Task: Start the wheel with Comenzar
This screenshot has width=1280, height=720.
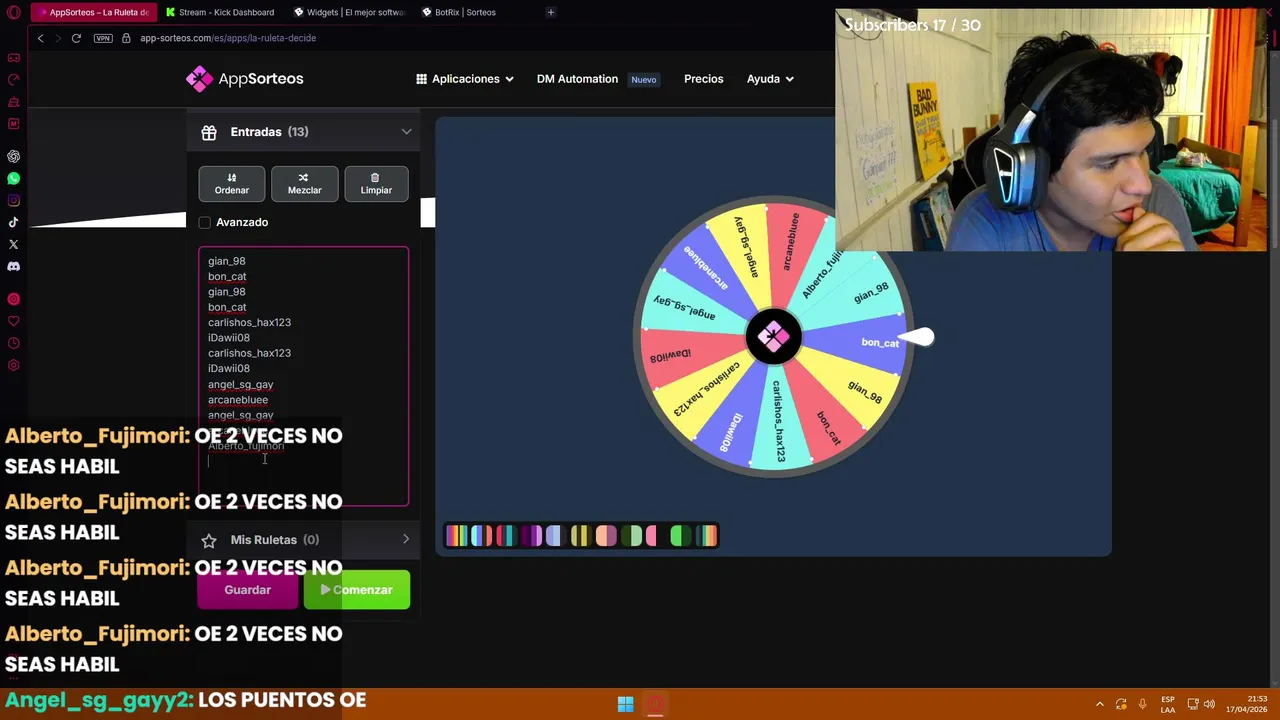Action: click(x=357, y=590)
